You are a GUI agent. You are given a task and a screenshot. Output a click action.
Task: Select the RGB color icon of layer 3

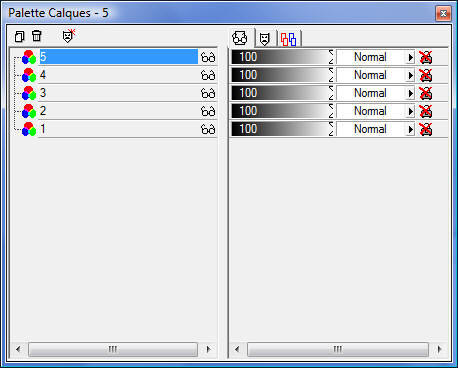tap(29, 93)
